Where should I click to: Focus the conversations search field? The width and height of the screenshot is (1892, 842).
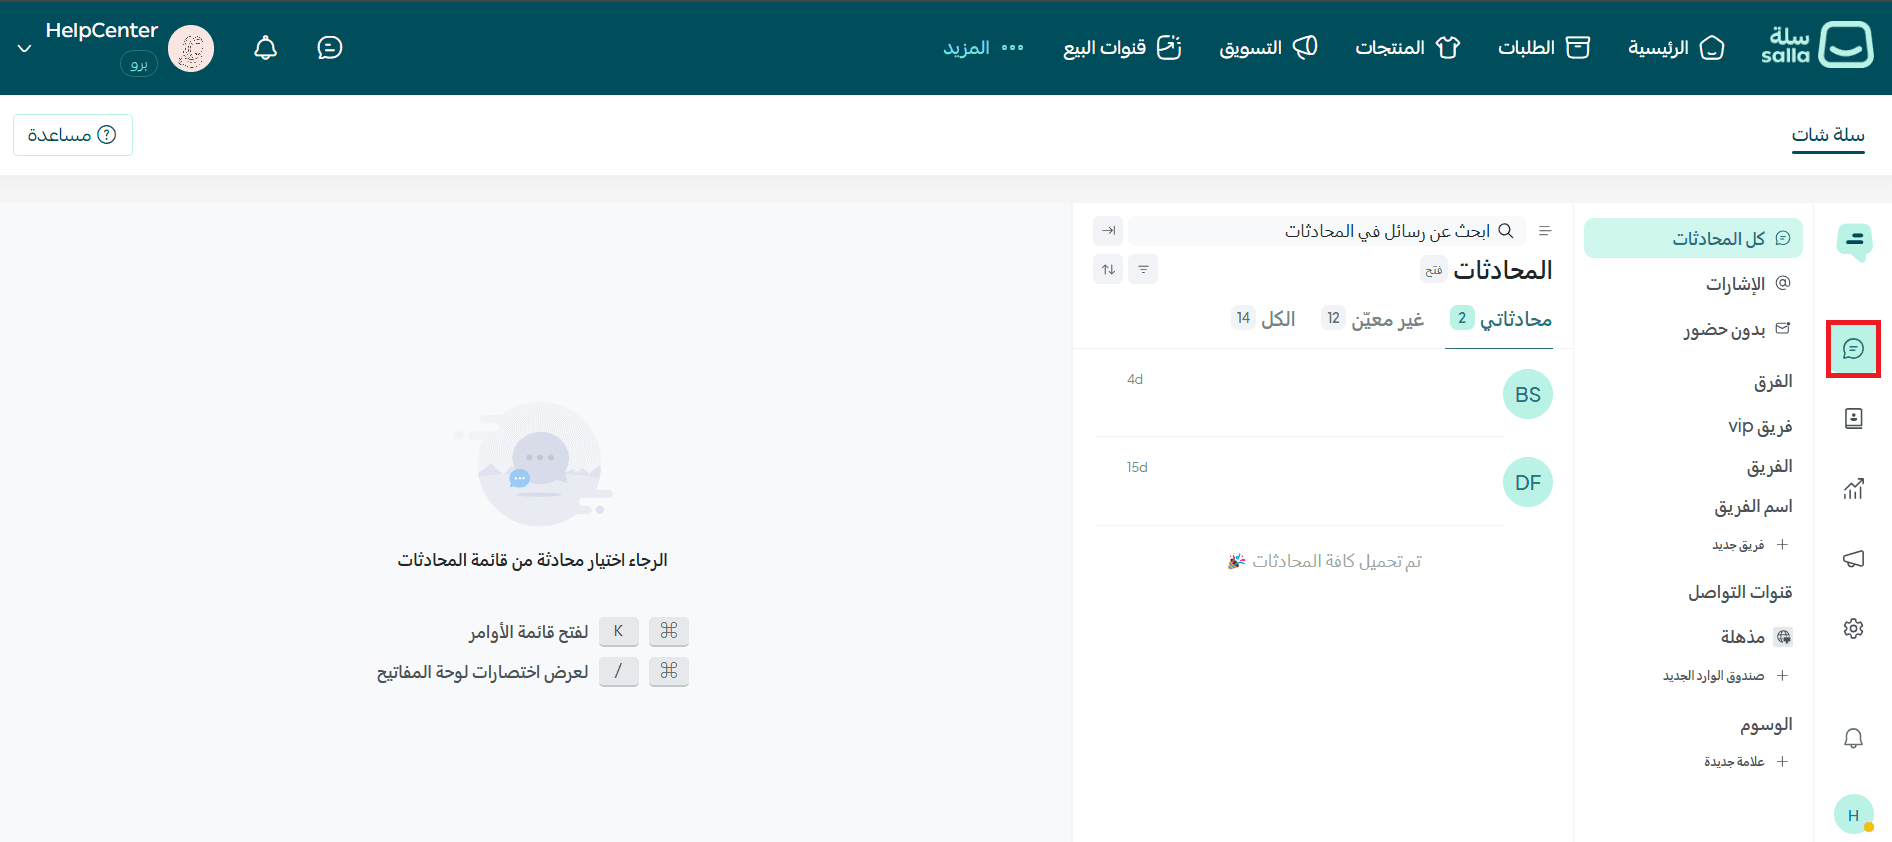[1327, 231]
